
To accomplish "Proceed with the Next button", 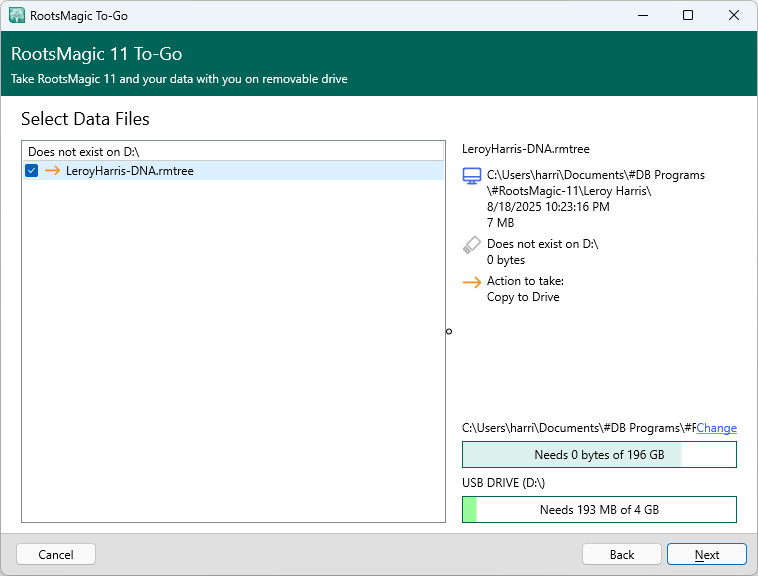I will click(707, 554).
